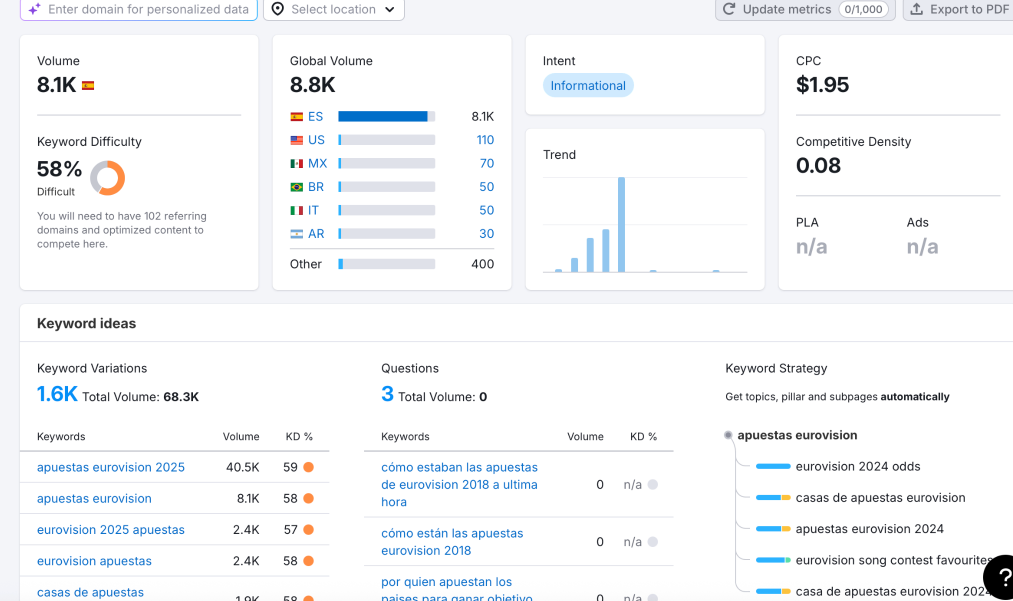Open the black help question mark bubble

pyautogui.click(x=1000, y=577)
